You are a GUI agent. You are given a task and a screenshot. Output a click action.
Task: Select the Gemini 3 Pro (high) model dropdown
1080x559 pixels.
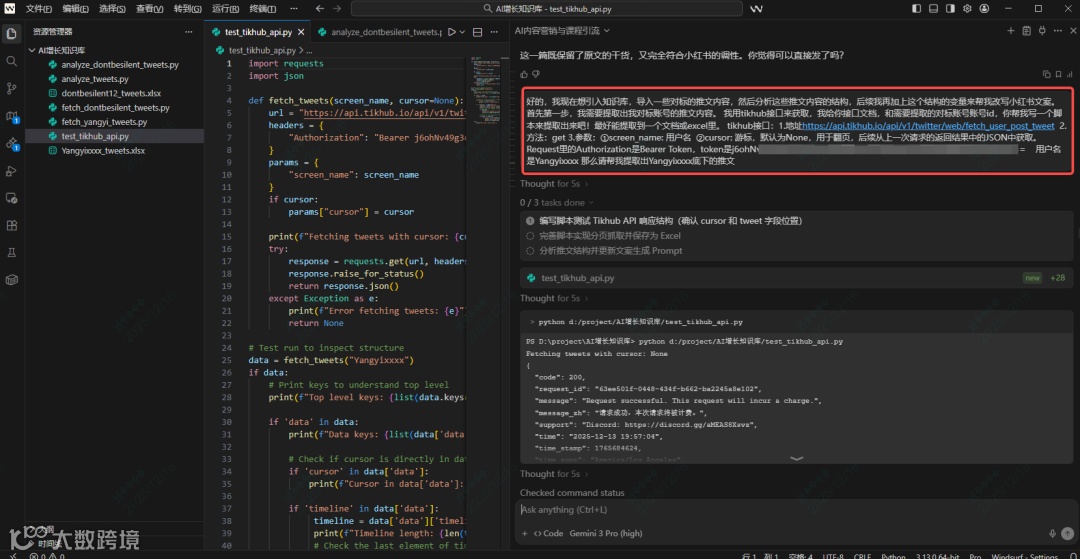[x=605, y=534]
